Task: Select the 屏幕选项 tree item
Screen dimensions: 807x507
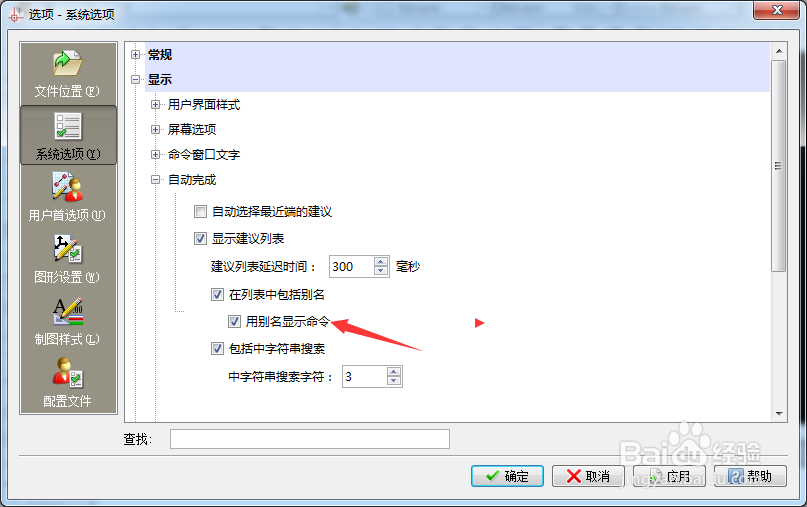Action: (x=192, y=130)
